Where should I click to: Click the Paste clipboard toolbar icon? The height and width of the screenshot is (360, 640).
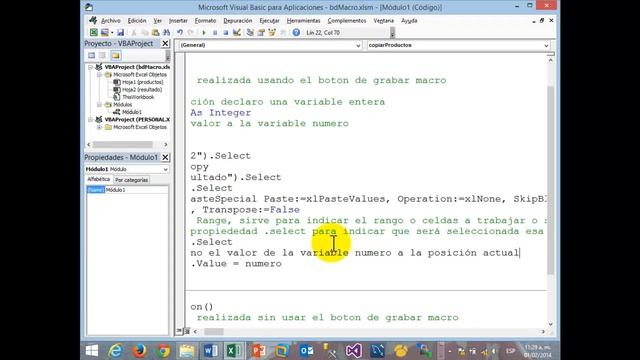156,33
